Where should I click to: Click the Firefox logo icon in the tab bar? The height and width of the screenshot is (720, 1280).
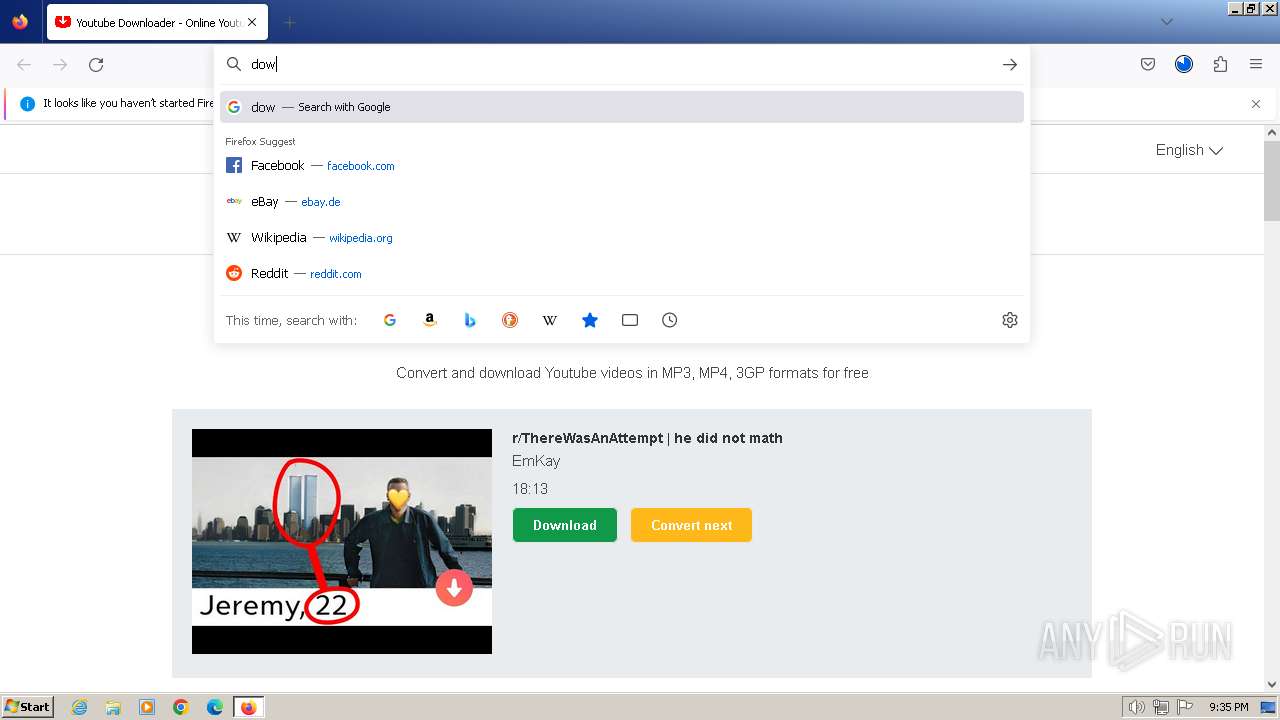pyautogui.click(x=20, y=22)
